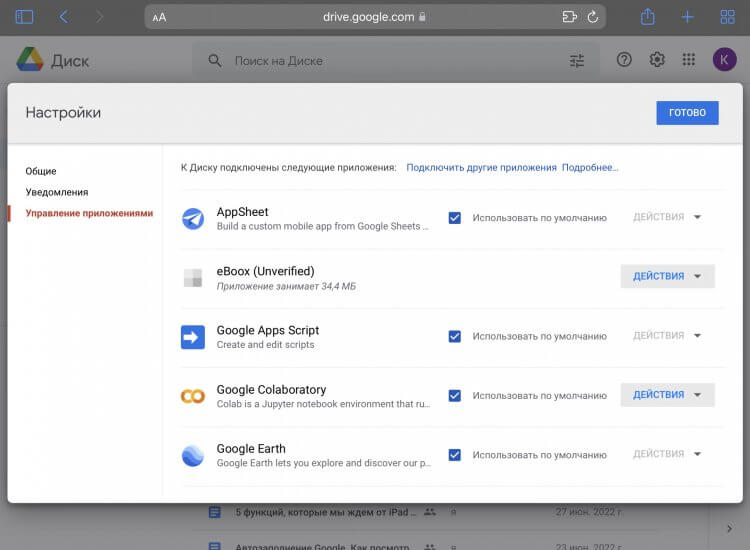
Task: Click the 'Google Earth' name
Action: (251, 449)
